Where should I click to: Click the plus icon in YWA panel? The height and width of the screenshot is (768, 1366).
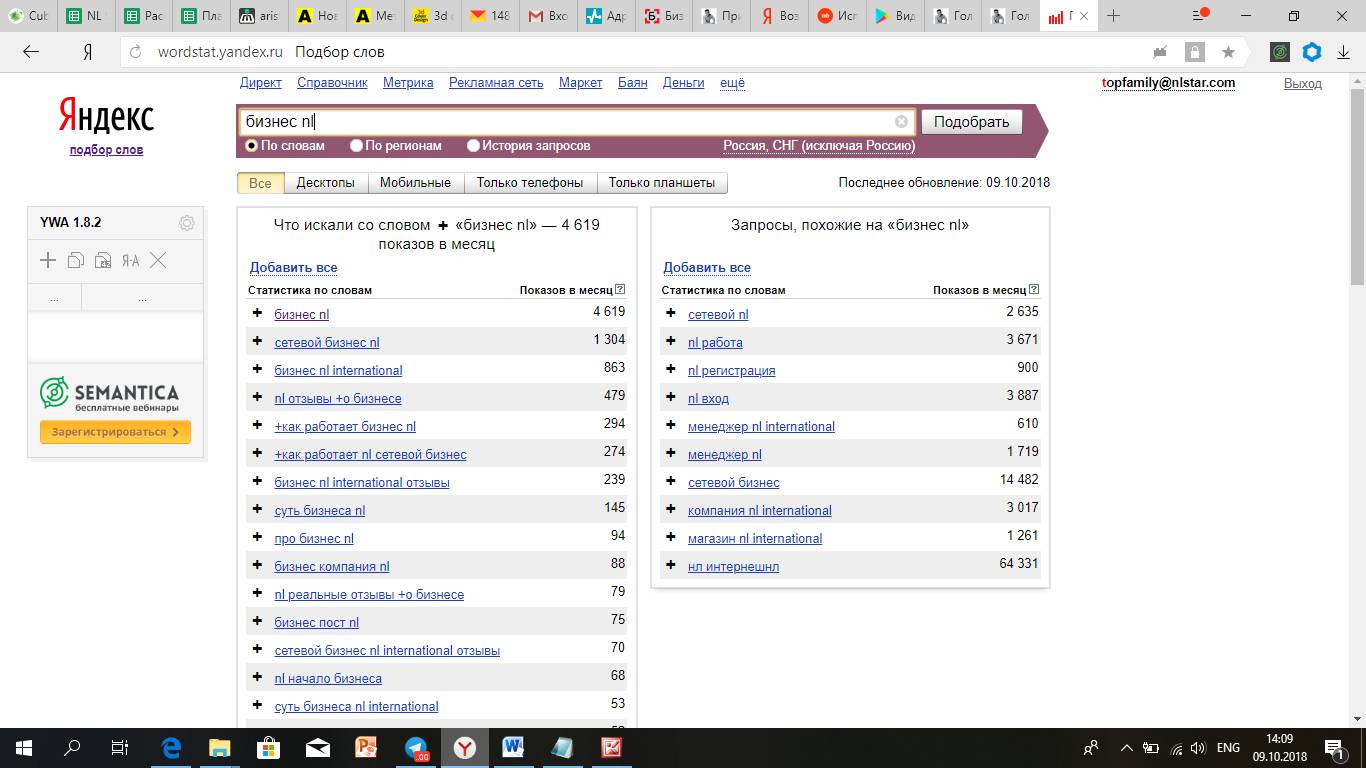(48, 261)
